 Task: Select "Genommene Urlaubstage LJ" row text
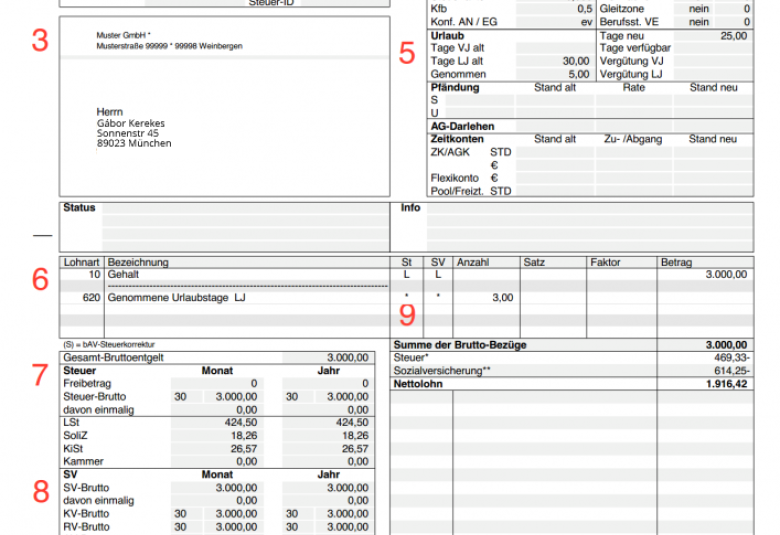coord(176,298)
